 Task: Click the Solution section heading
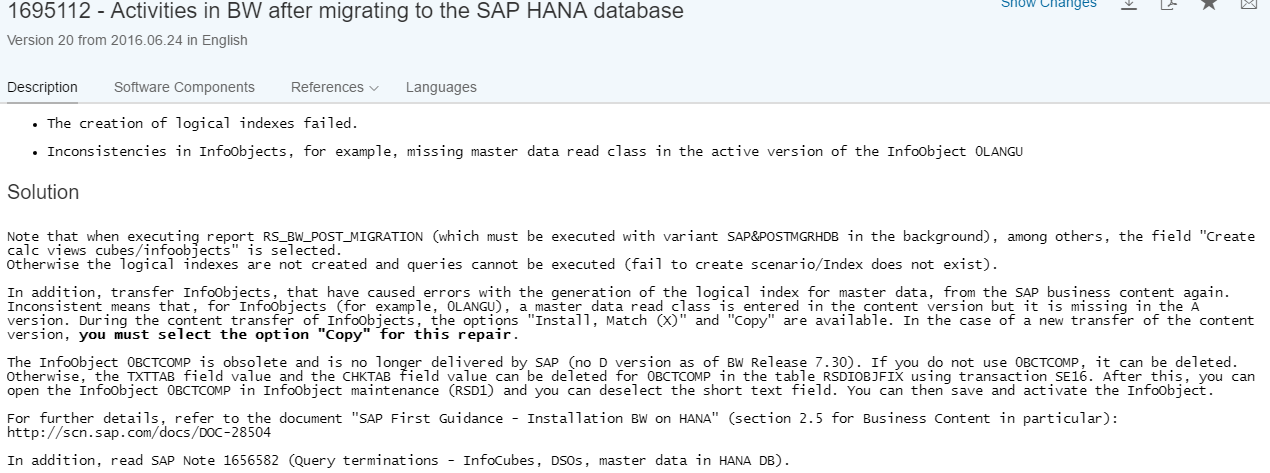[43, 192]
